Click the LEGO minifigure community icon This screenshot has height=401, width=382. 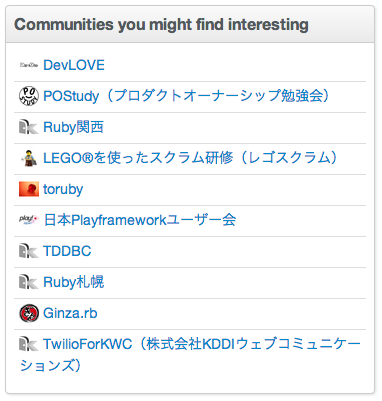(x=29, y=158)
